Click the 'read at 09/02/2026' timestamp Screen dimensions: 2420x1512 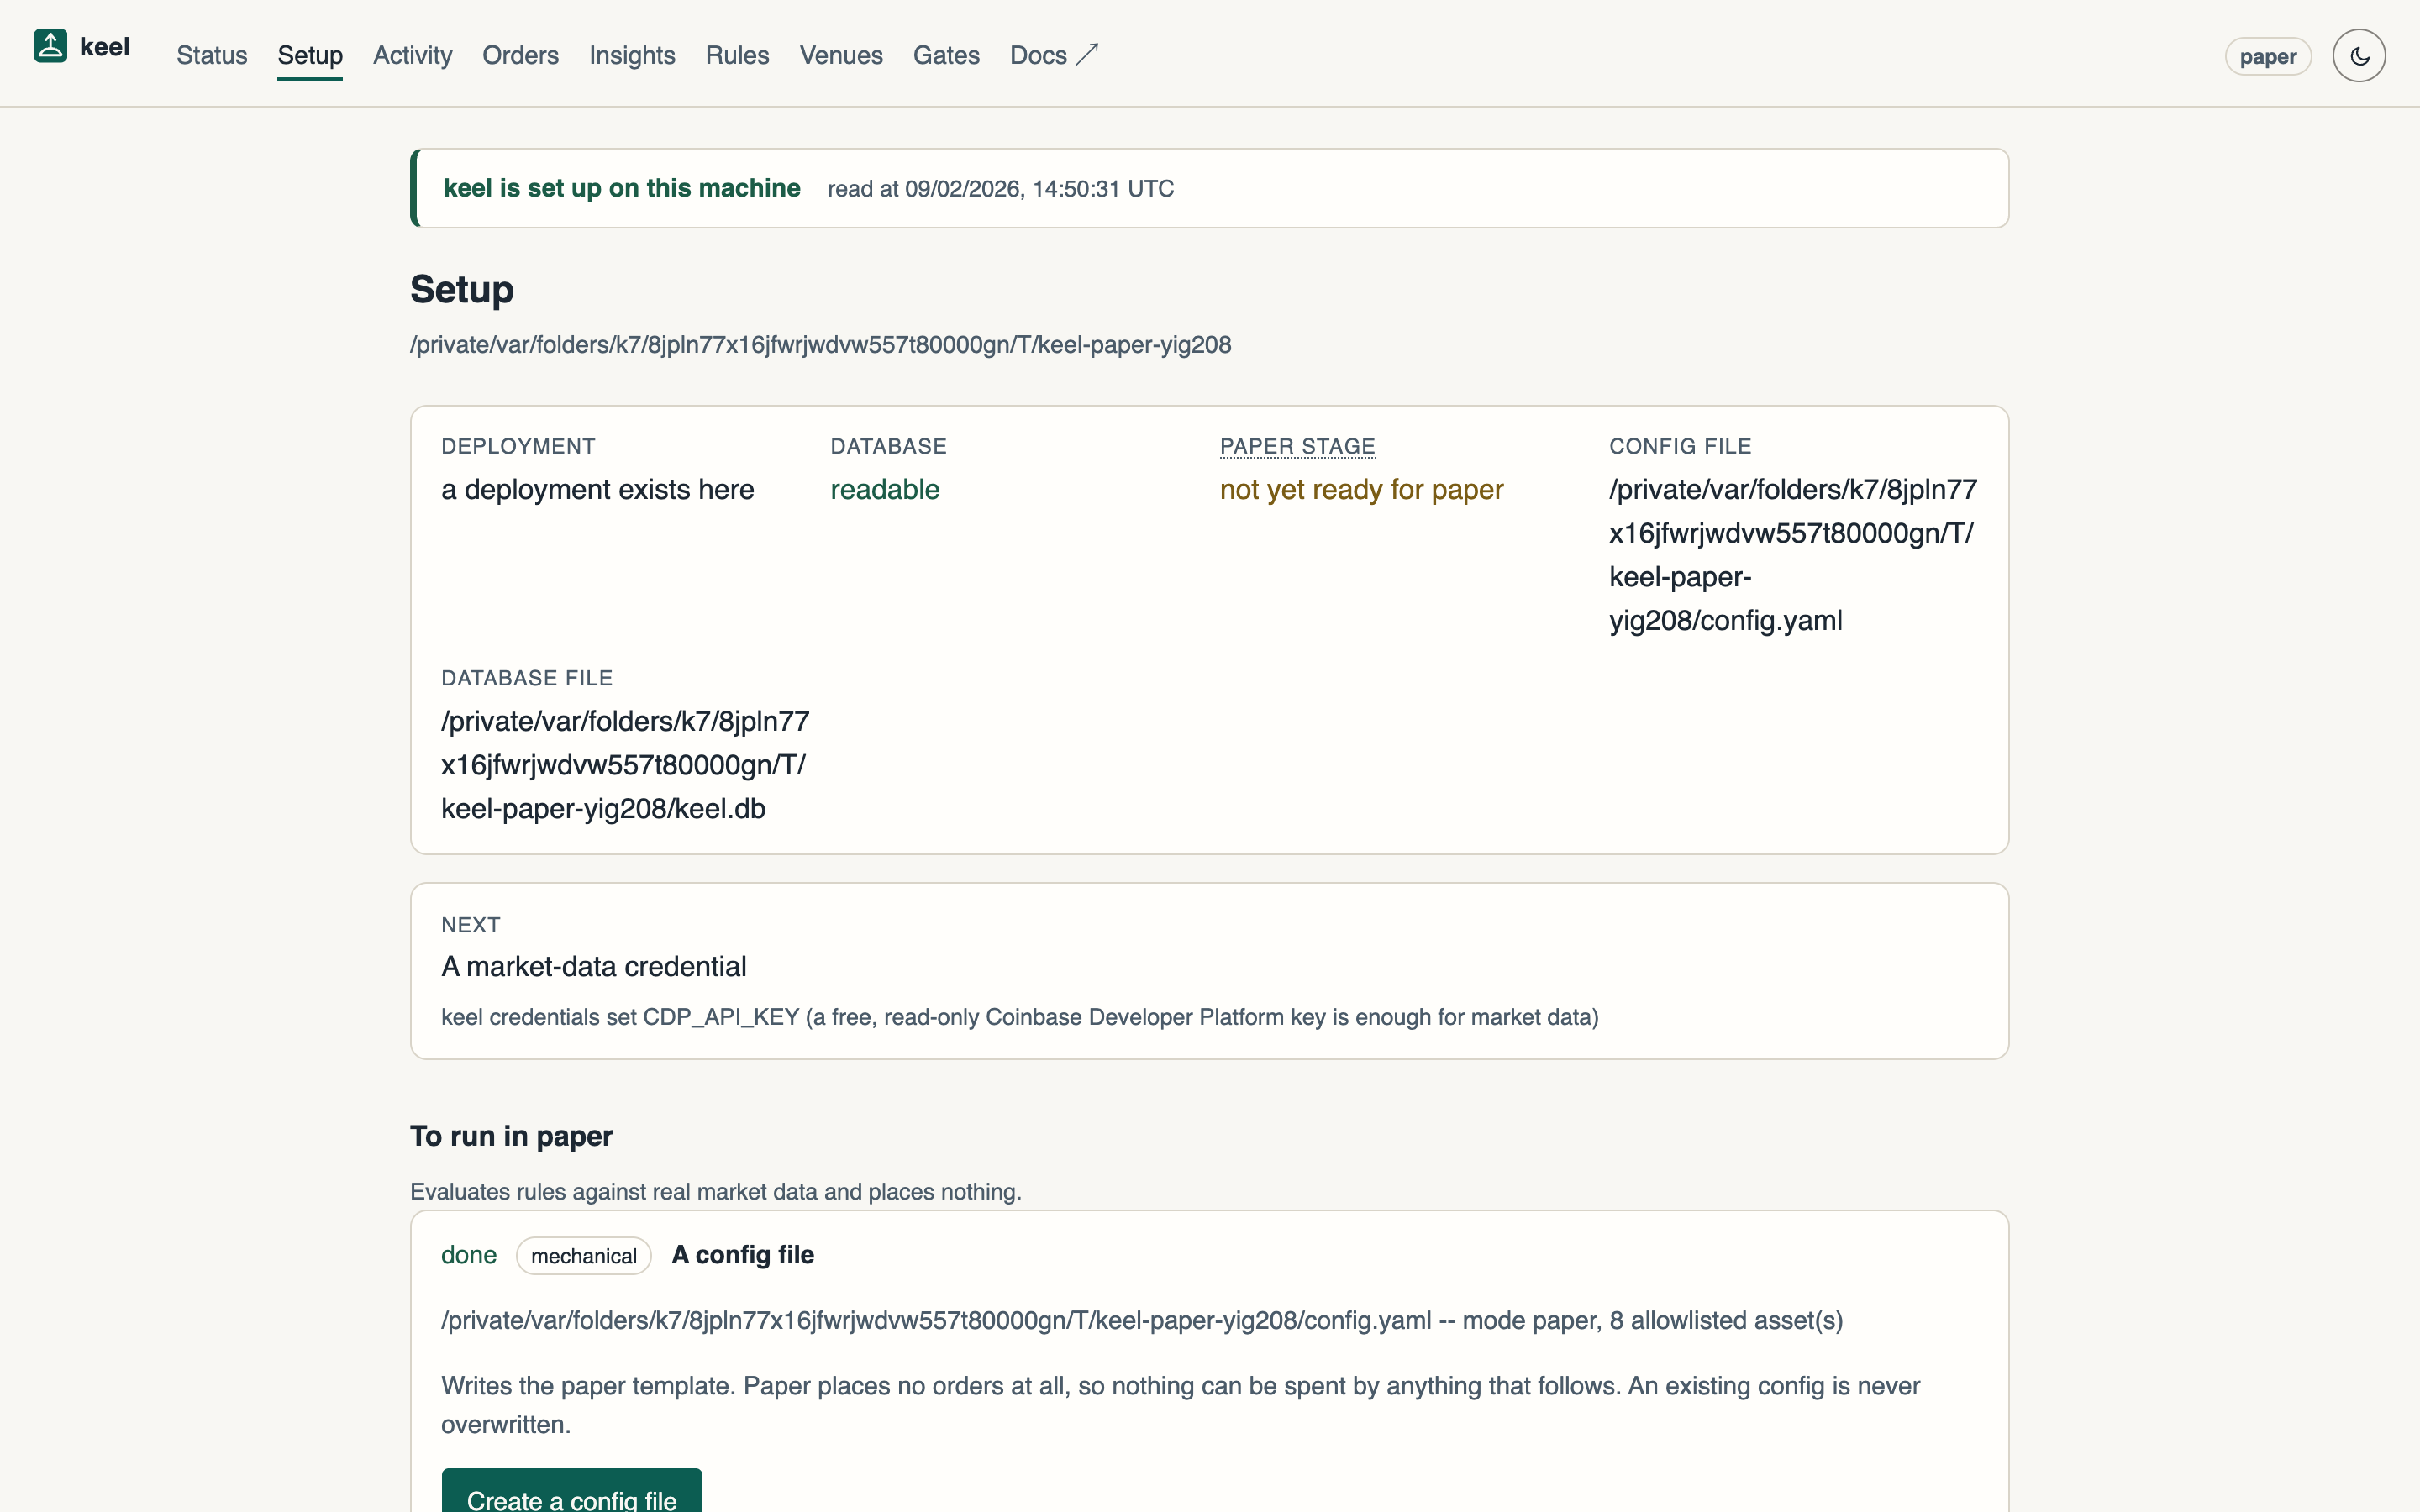coord(1001,189)
